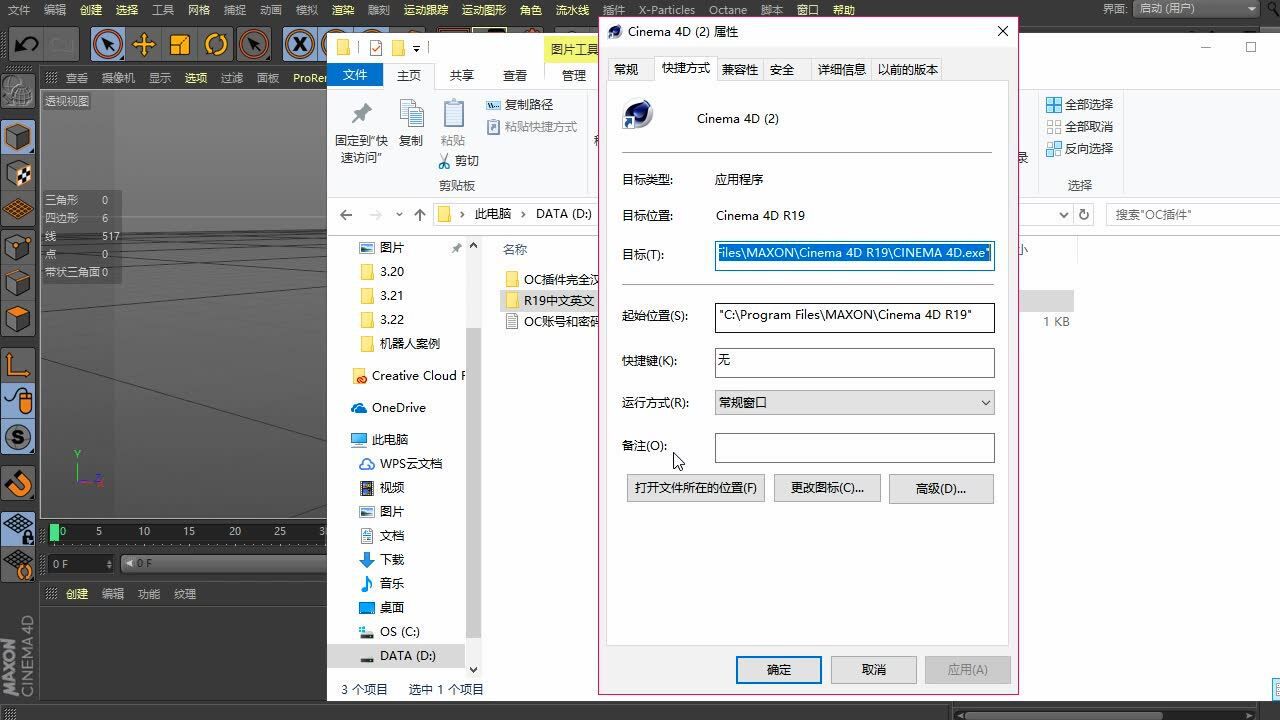Switch to the 兼容性 tab in properties
Screen dimensions: 1280x720
(739, 69)
